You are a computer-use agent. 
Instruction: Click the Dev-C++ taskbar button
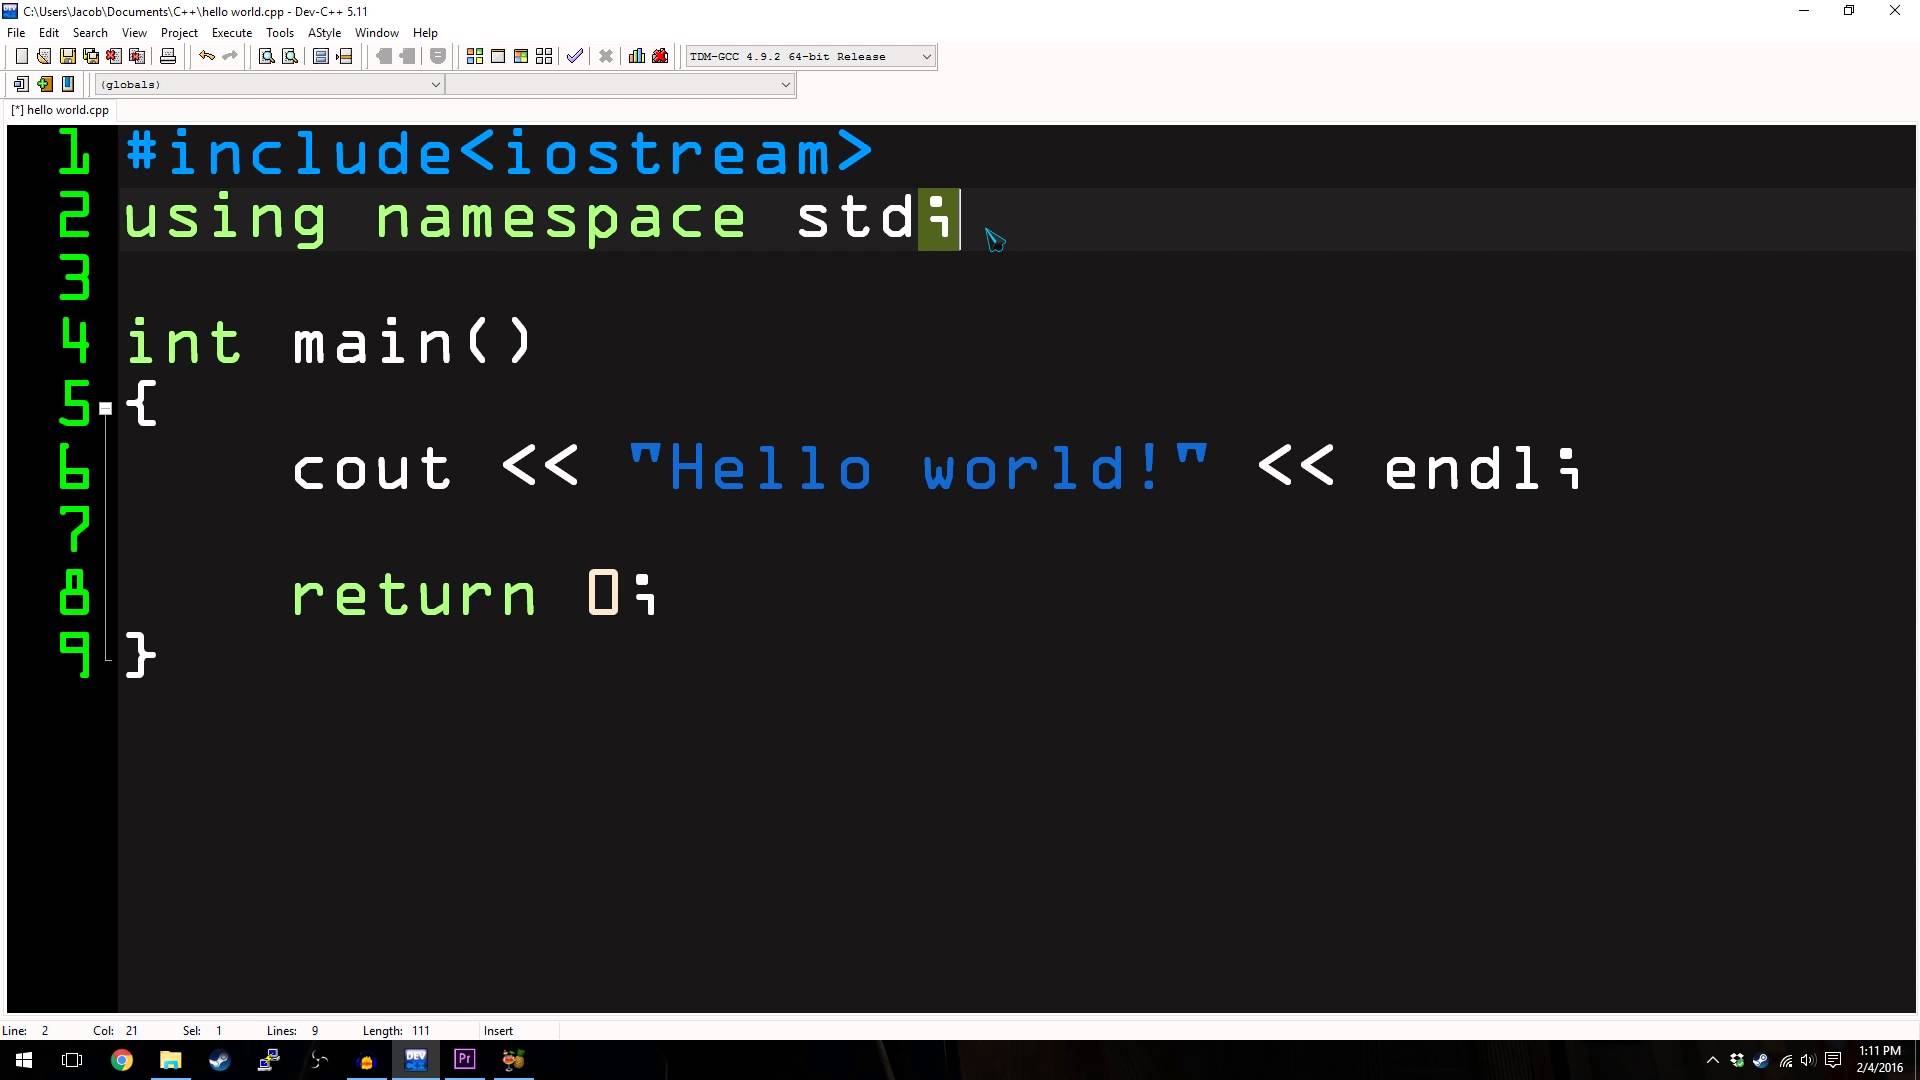[415, 1060]
